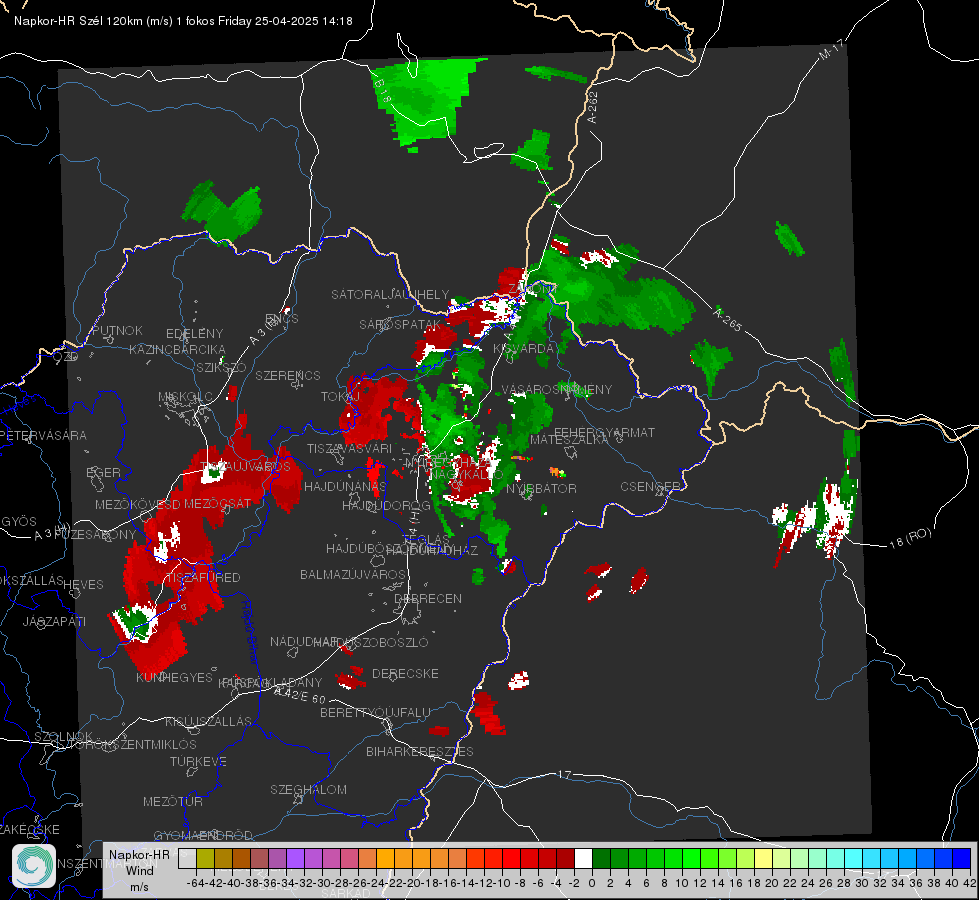Click the EDELÉNY label
The height and width of the screenshot is (900, 979).
[194, 334]
